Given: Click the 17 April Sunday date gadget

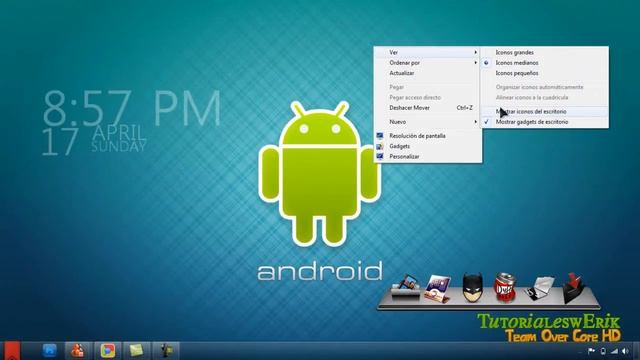Looking at the screenshot, I should pos(94,141).
